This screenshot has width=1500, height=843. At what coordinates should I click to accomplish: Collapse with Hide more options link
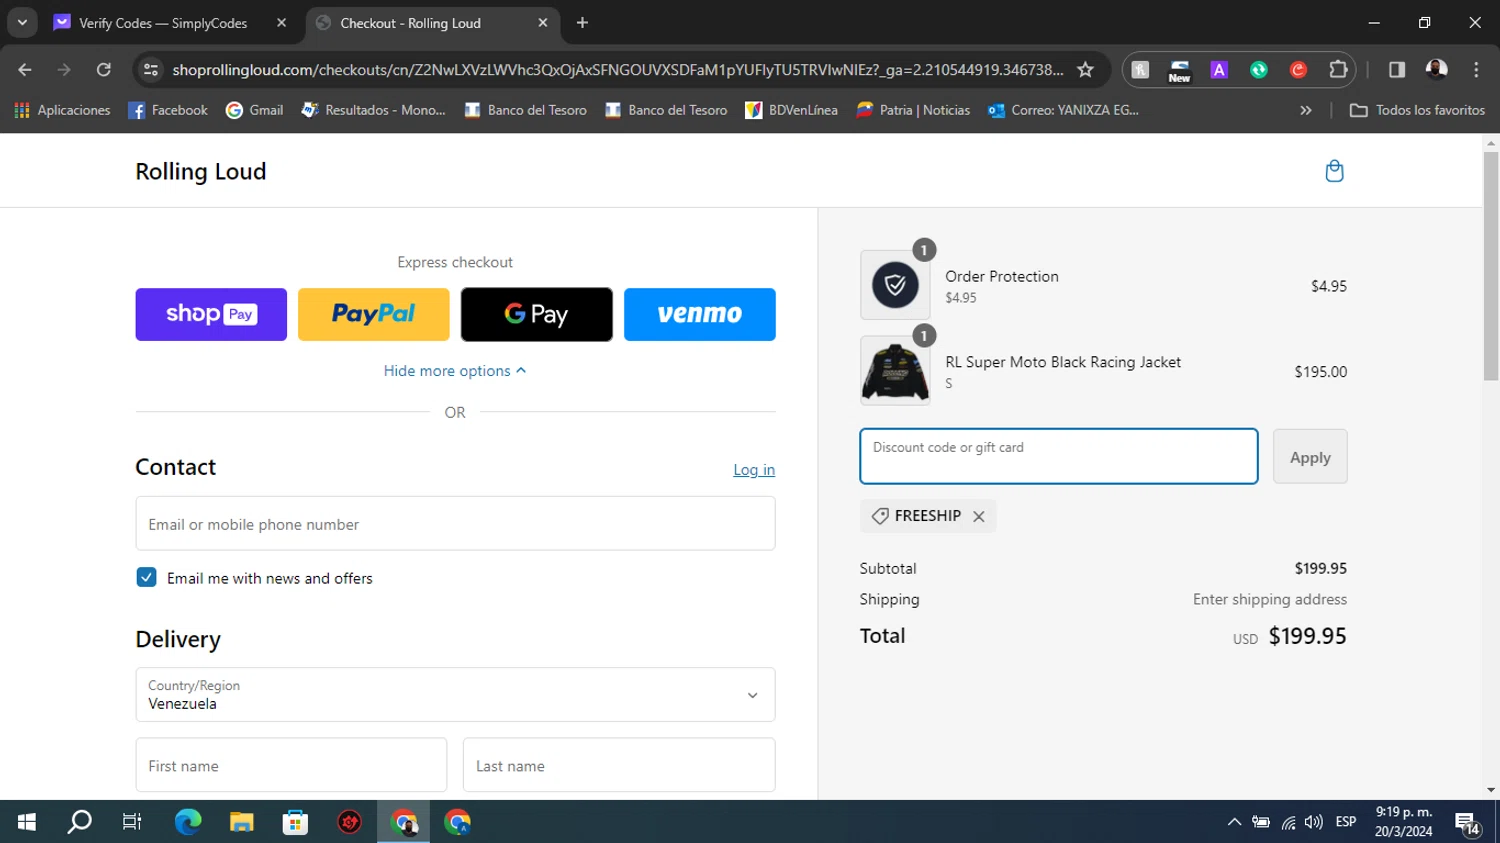point(455,371)
